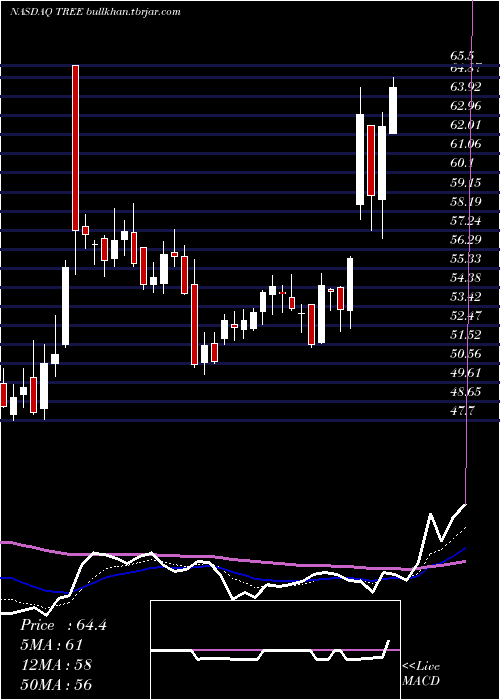Click the 61.06 price axis label
This screenshot has height=700, width=500.
tap(466, 144)
